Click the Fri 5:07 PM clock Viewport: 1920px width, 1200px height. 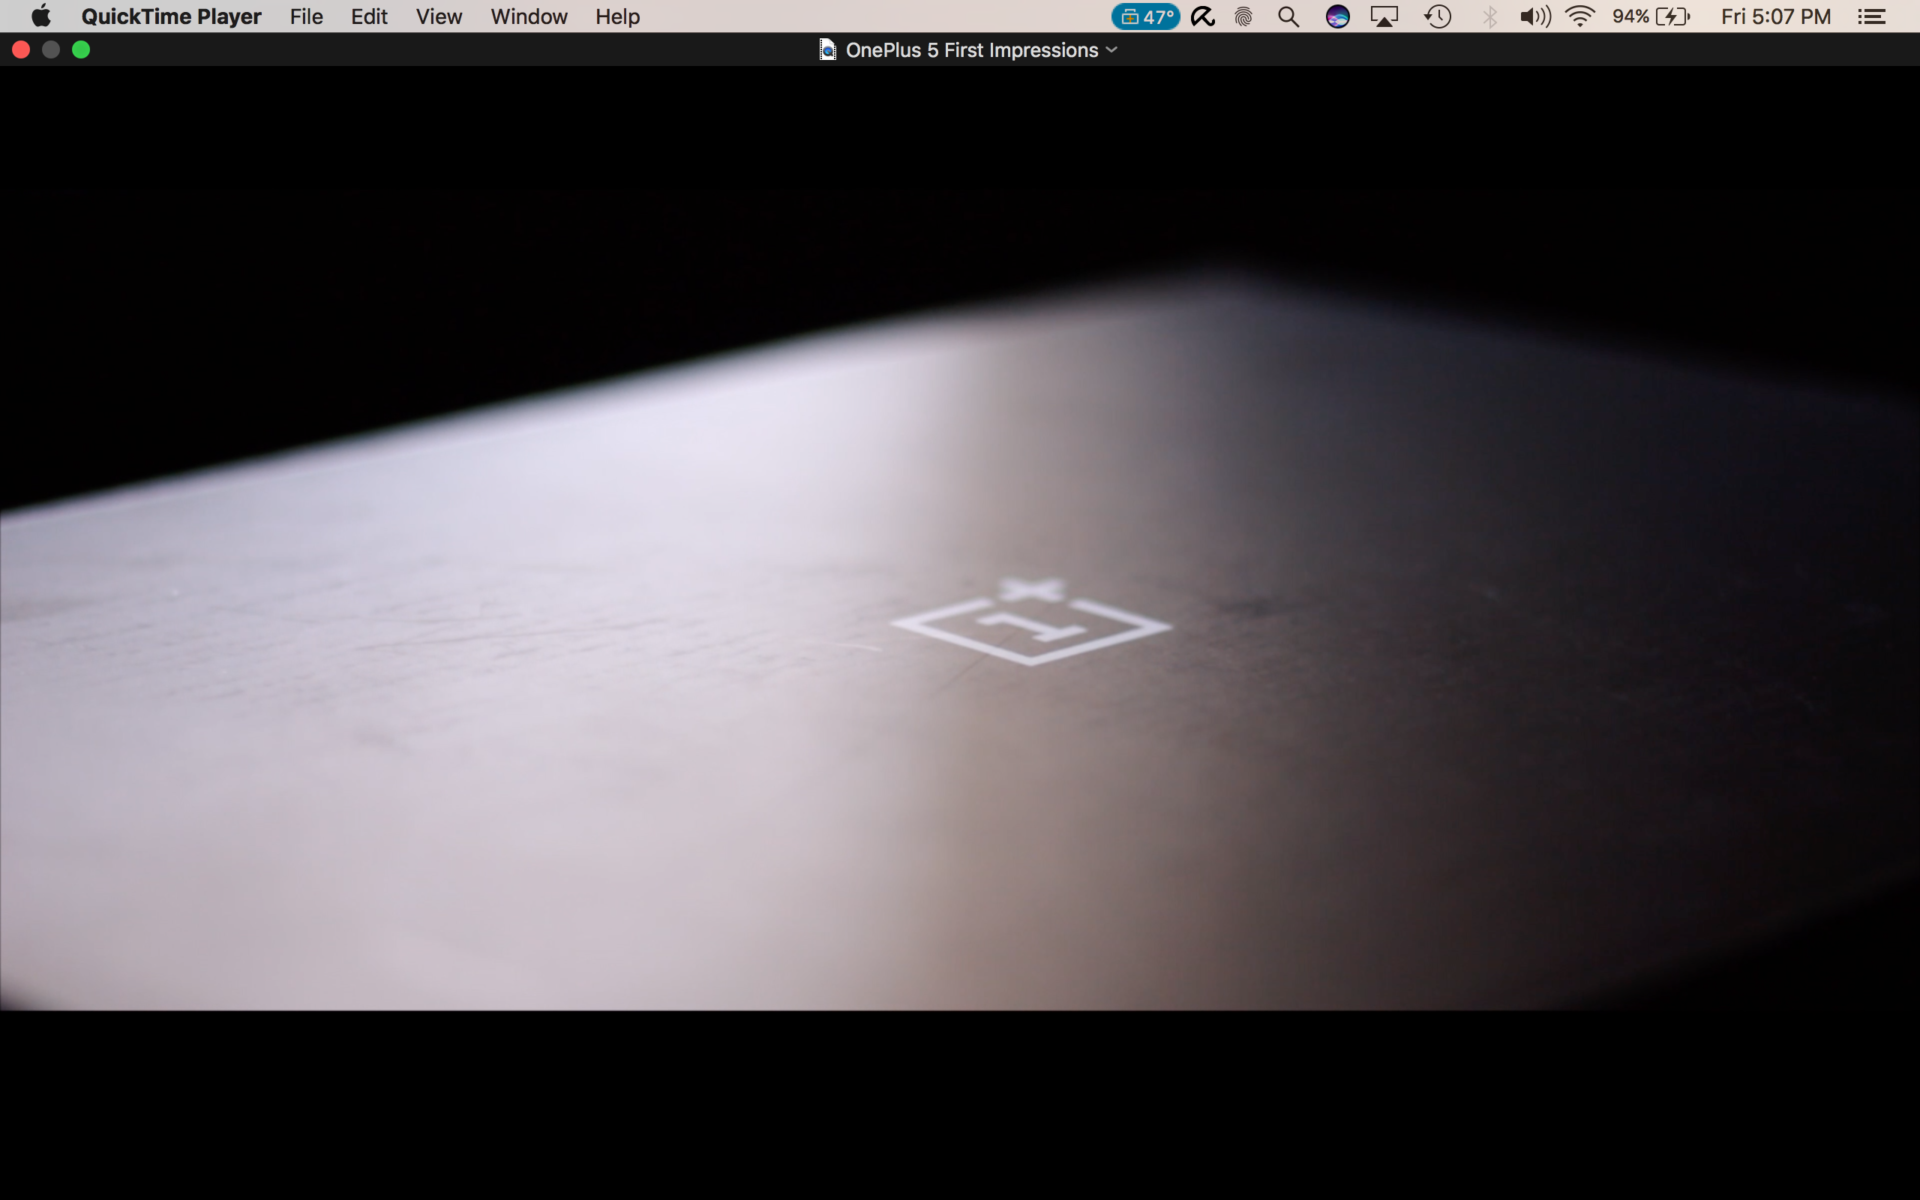pos(1776,16)
